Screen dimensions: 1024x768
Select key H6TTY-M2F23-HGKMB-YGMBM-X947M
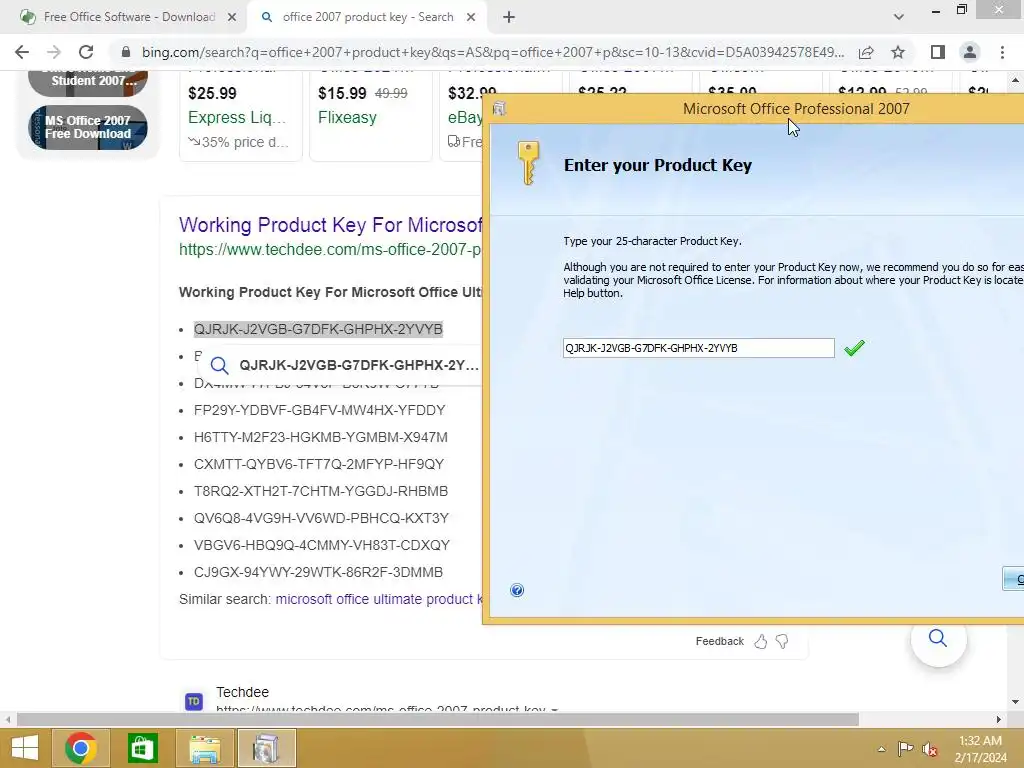tap(321, 438)
